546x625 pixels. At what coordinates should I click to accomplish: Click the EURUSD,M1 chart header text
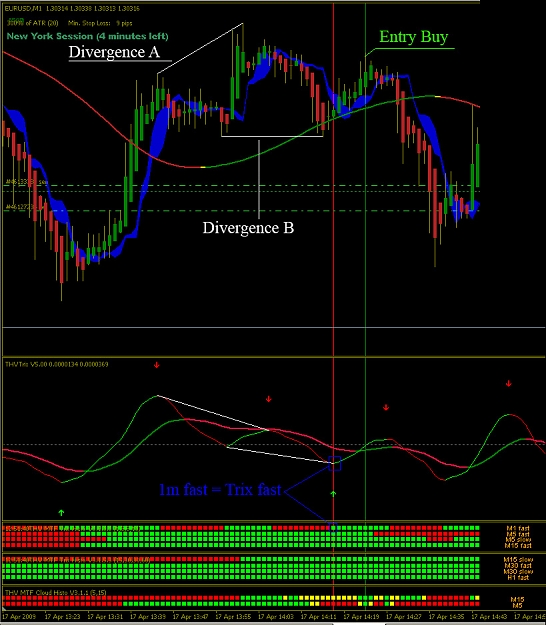pos(72,8)
